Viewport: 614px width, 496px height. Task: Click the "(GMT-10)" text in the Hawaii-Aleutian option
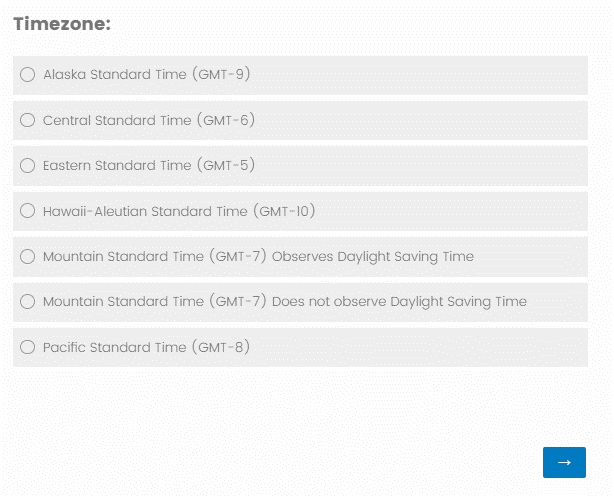pos(285,211)
